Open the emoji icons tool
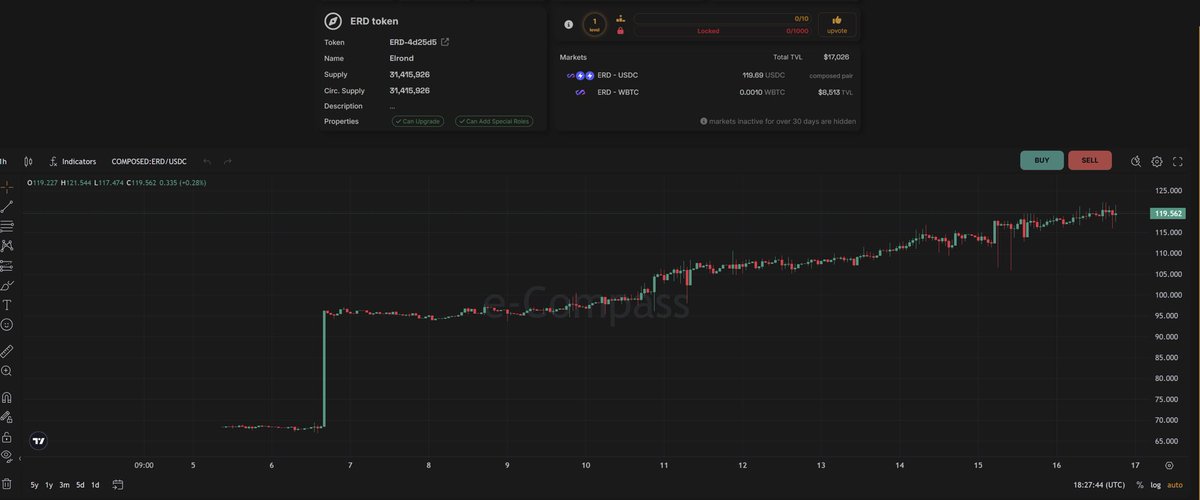This screenshot has height=500, width=1200. [6, 325]
